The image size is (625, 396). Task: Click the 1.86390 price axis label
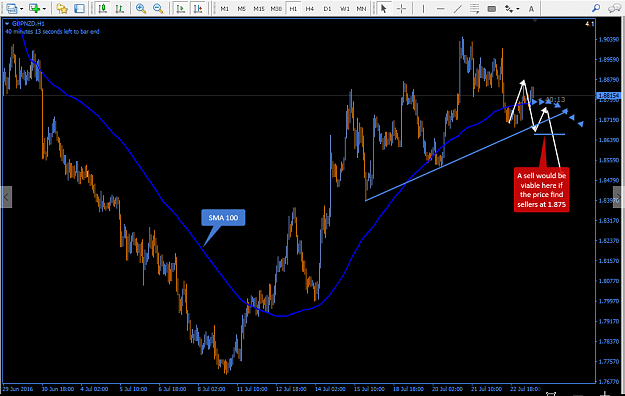609,140
